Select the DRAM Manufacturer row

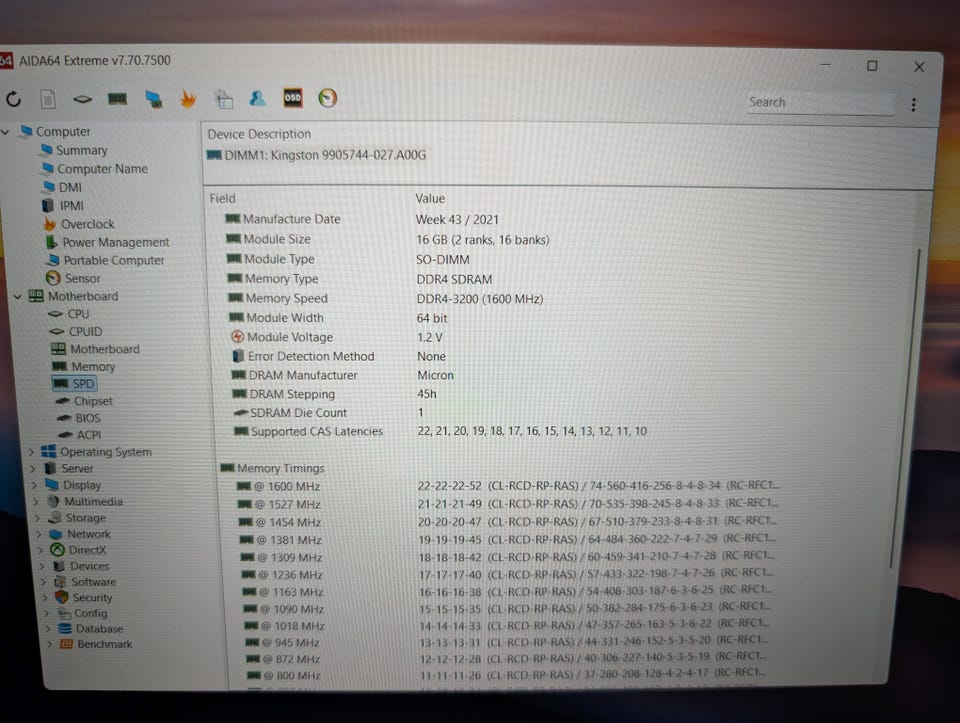pyautogui.click(x=343, y=375)
